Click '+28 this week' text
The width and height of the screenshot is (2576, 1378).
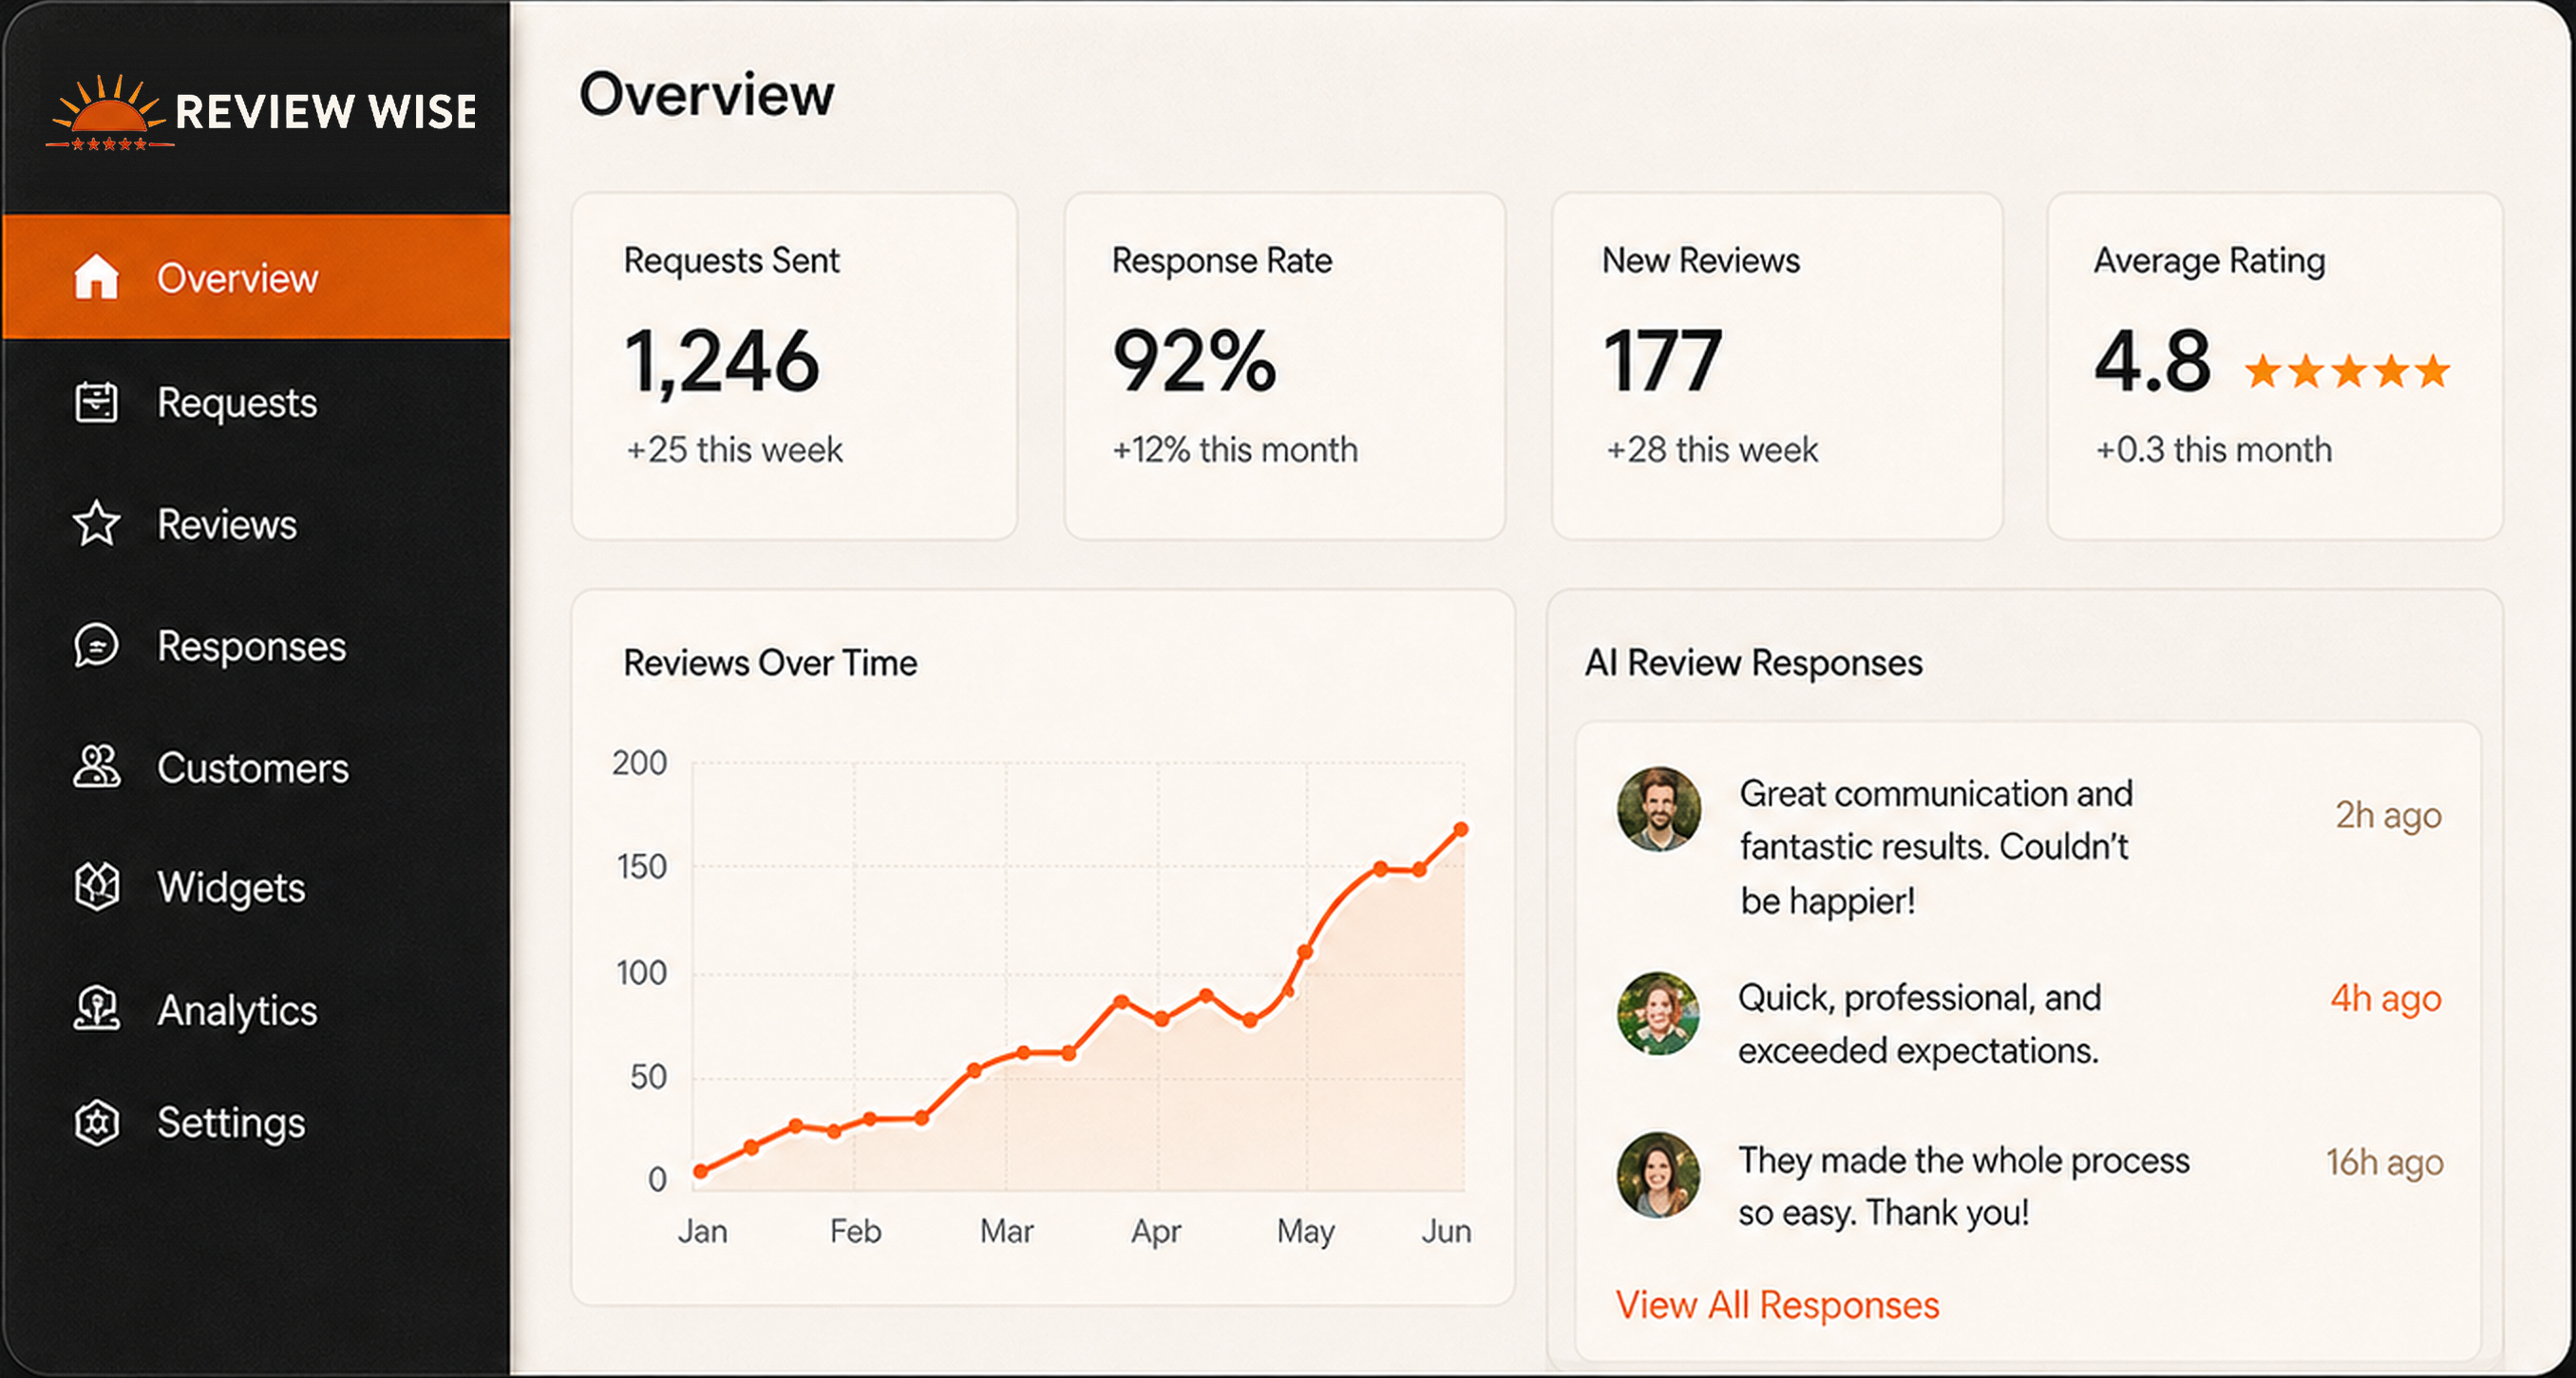point(1711,450)
